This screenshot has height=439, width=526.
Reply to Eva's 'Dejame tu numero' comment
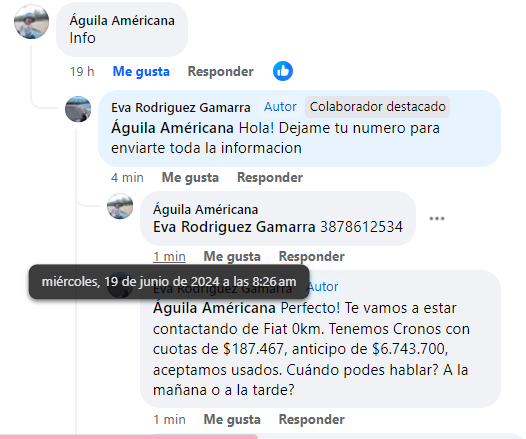pos(270,177)
